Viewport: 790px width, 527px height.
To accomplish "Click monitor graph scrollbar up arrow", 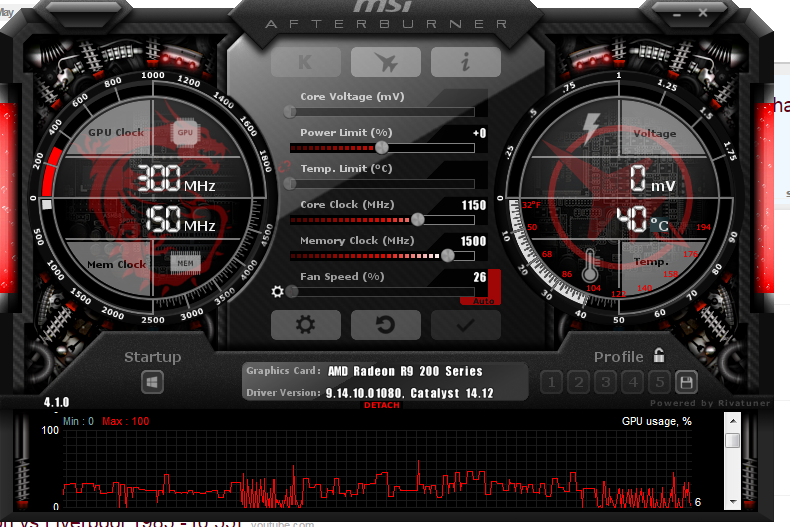I will (733, 421).
